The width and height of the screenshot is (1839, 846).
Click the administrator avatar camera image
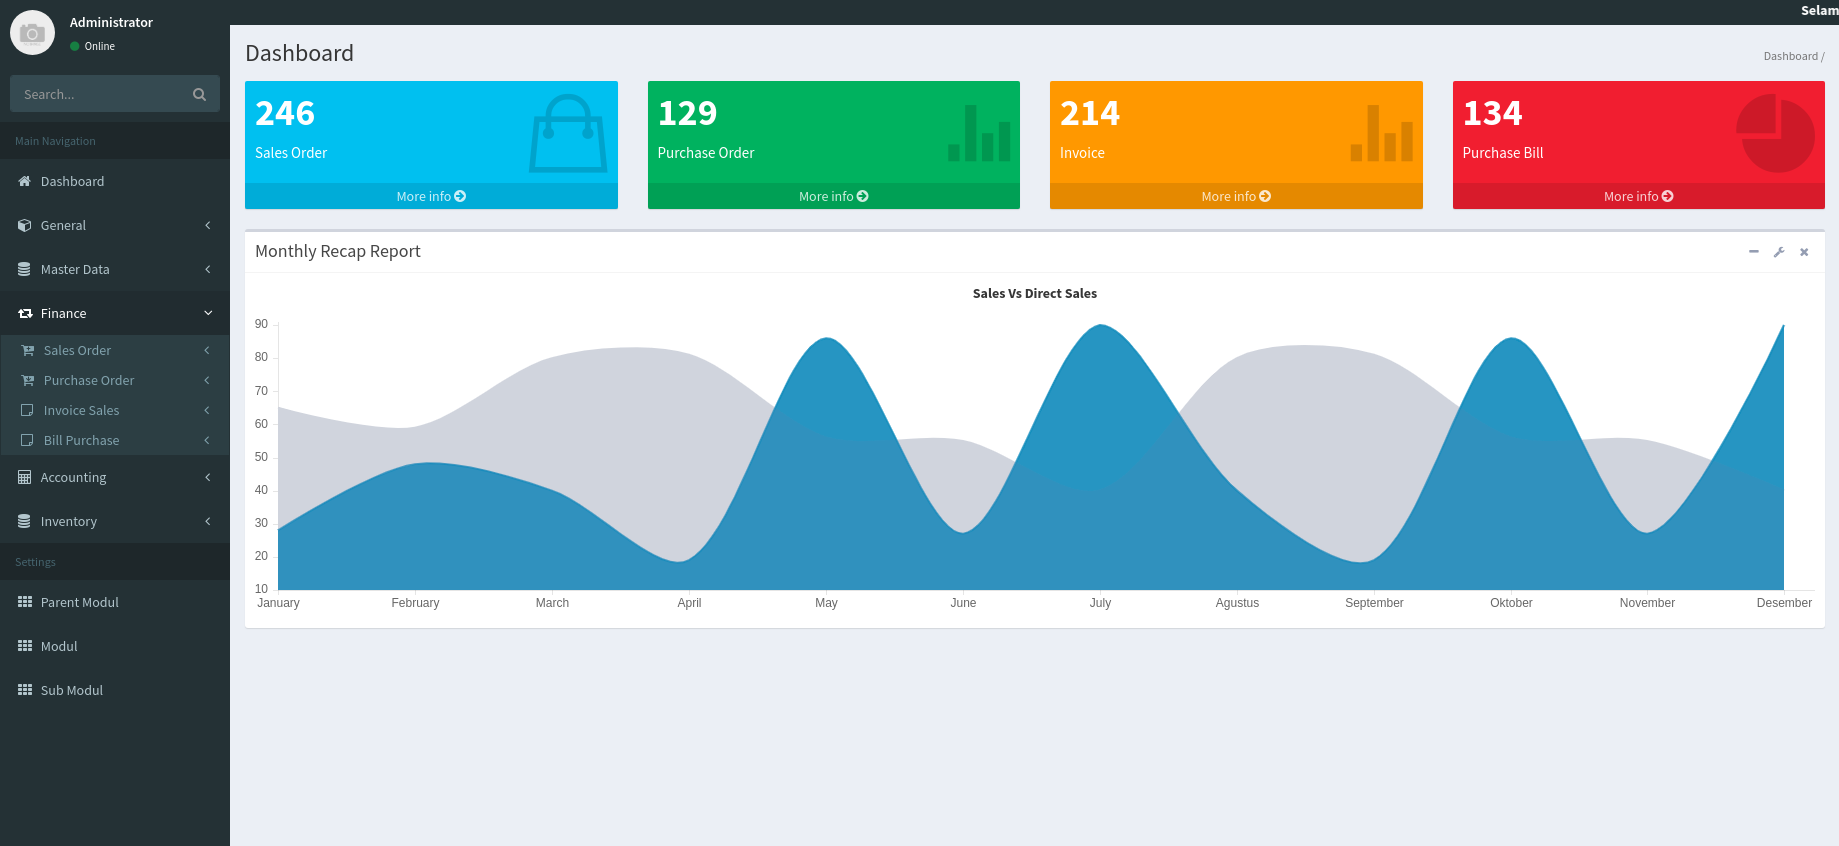[32, 33]
